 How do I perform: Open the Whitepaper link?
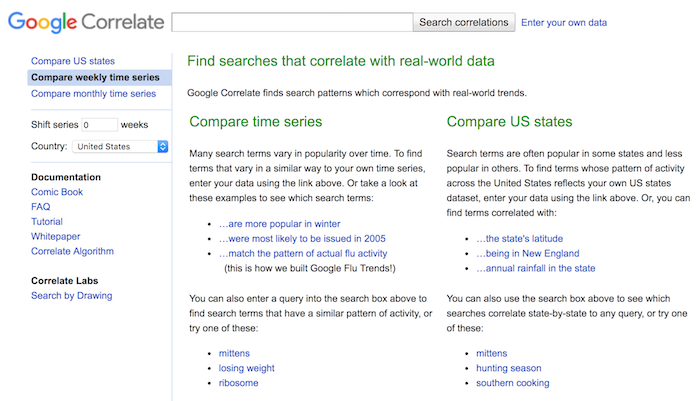[56, 236]
